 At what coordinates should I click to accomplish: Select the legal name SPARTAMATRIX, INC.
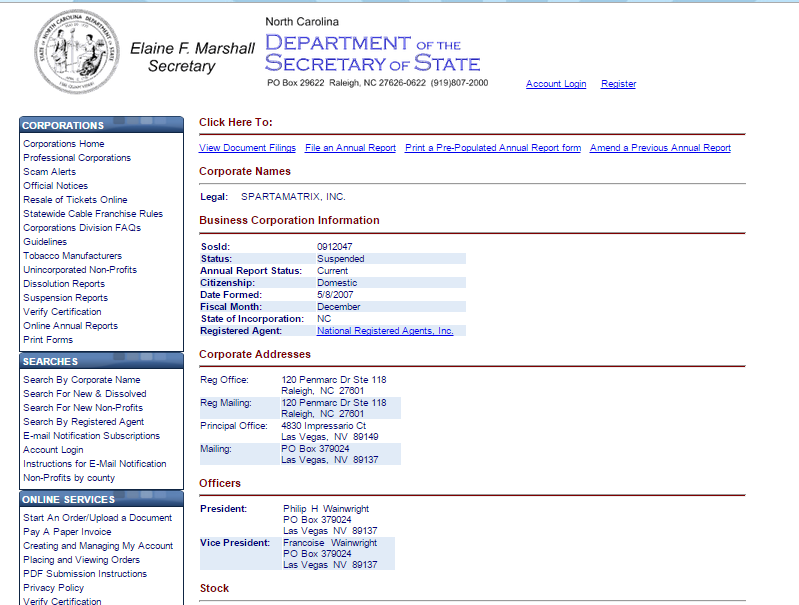click(x=293, y=197)
